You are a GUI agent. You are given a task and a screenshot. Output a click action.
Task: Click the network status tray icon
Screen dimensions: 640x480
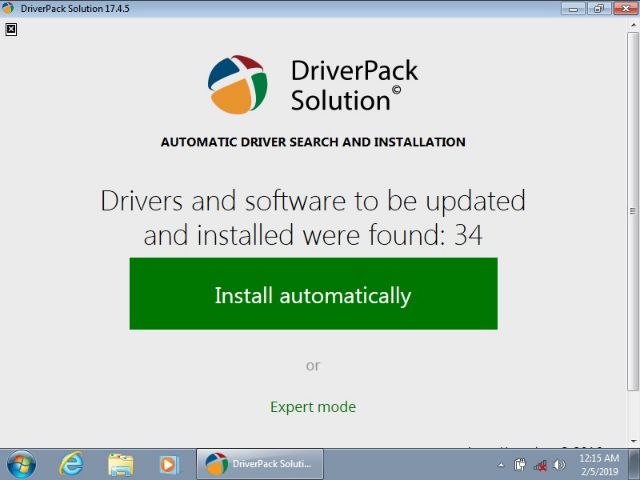coord(540,465)
